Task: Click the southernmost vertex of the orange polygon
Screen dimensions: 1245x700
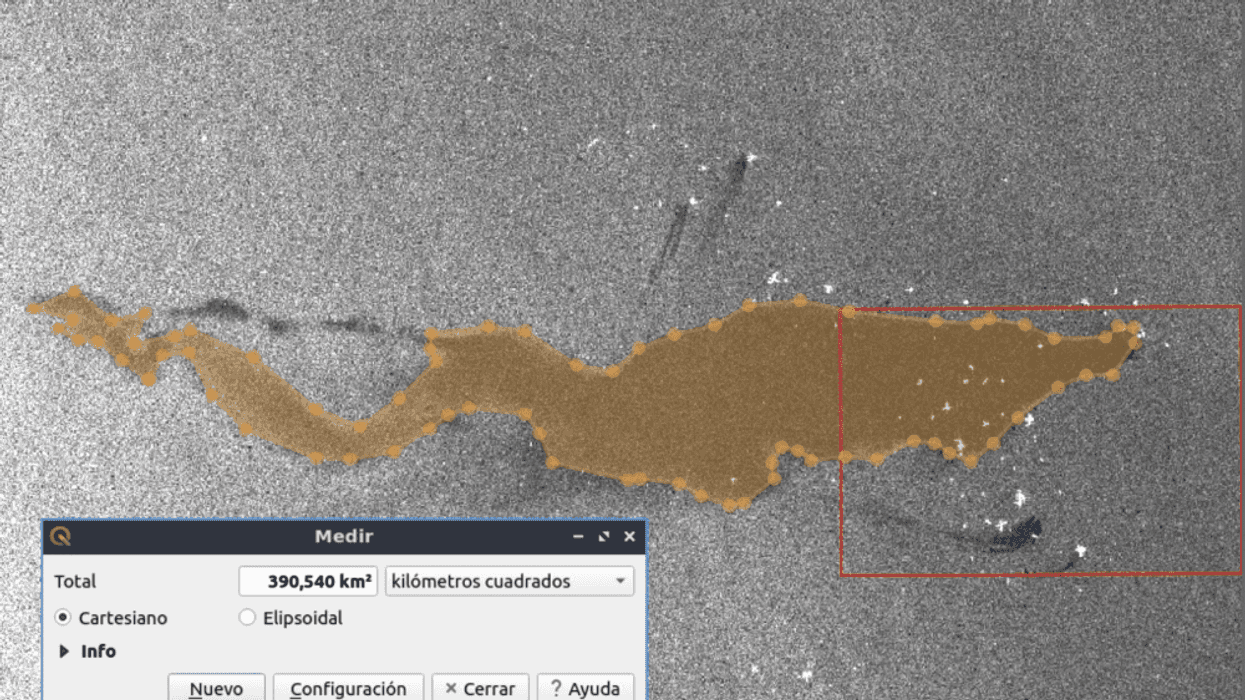Action: tap(730, 505)
